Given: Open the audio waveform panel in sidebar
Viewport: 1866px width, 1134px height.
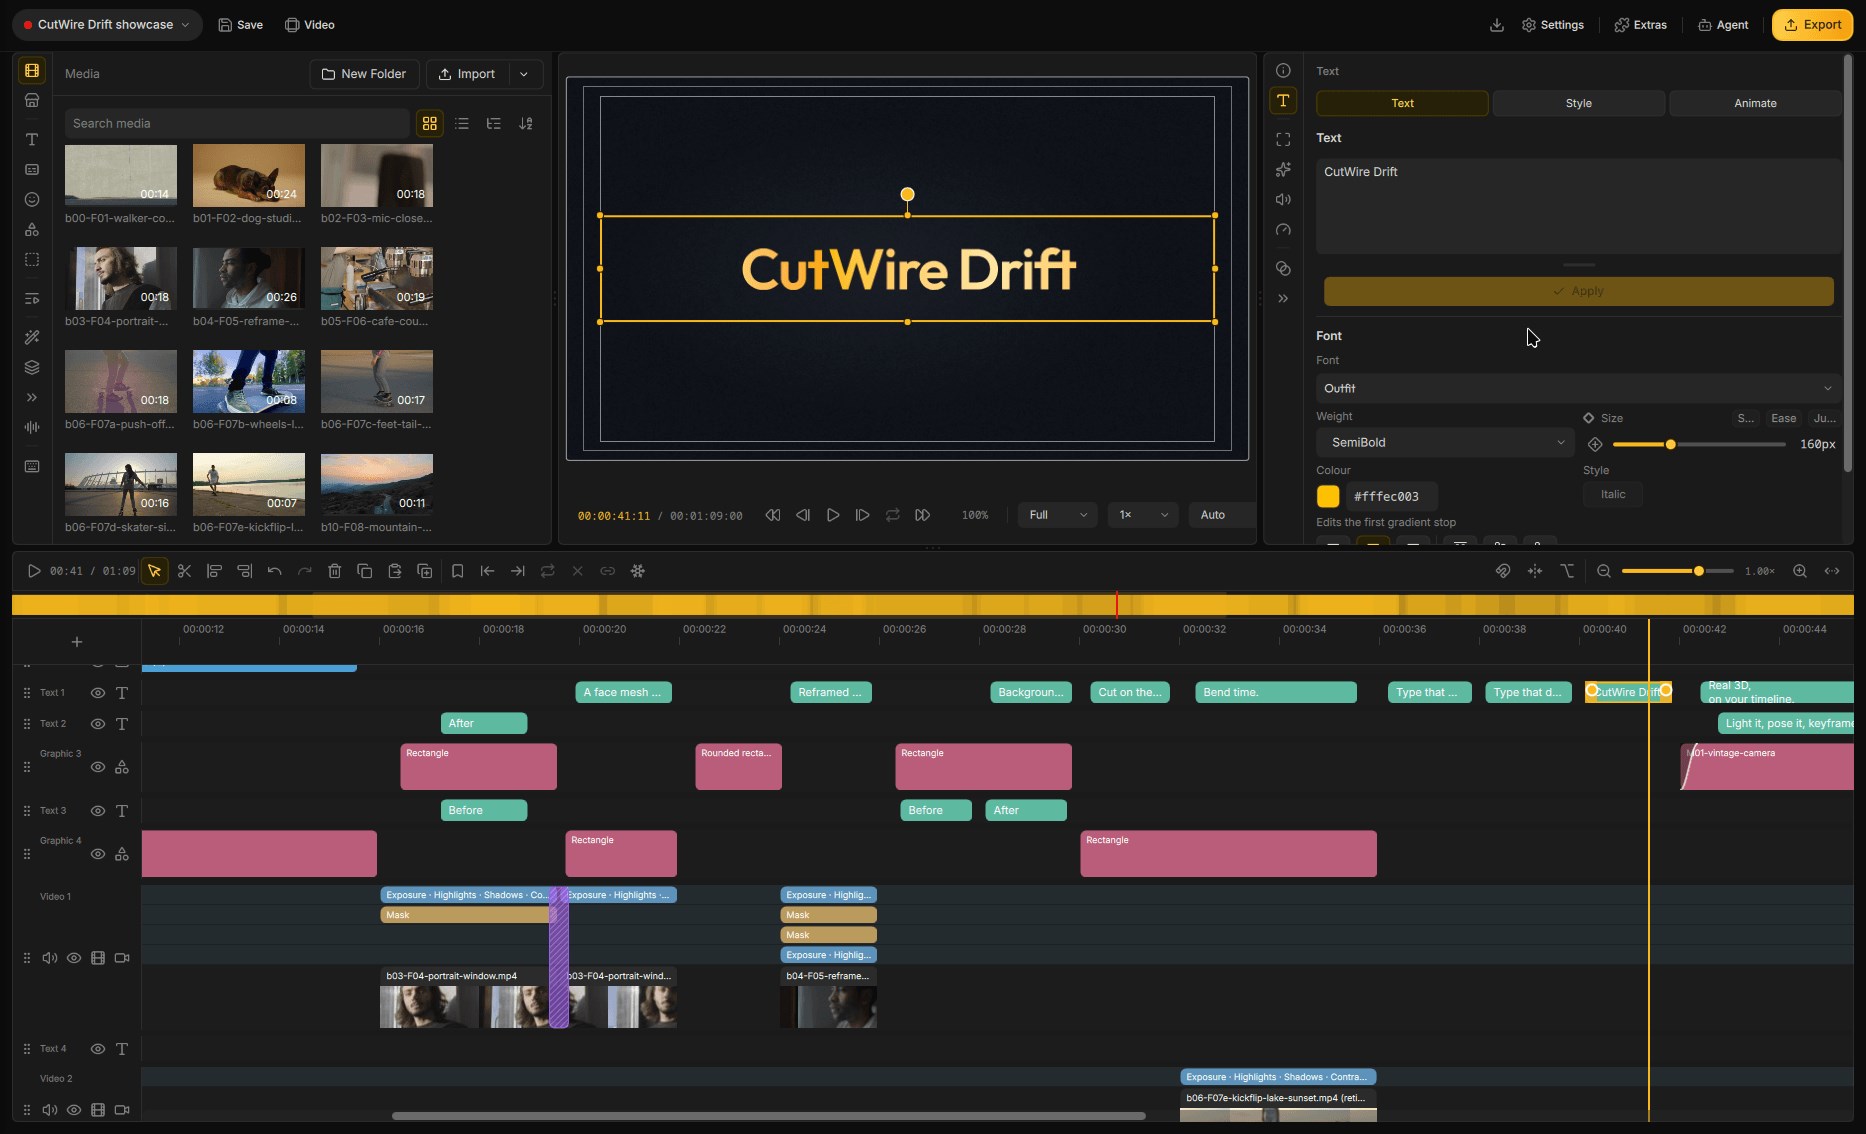Looking at the screenshot, I should (x=32, y=427).
